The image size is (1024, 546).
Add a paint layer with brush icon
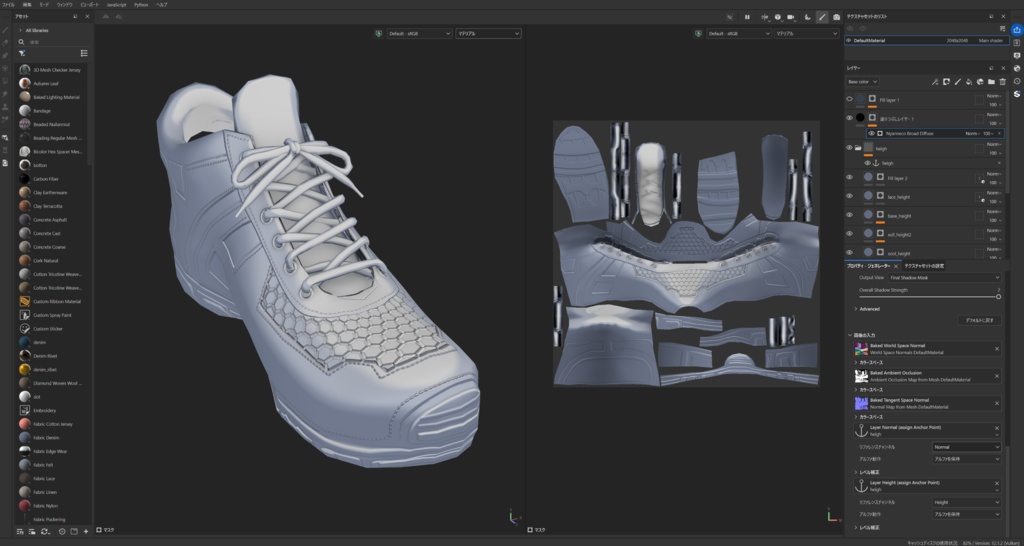pyautogui.click(x=957, y=82)
